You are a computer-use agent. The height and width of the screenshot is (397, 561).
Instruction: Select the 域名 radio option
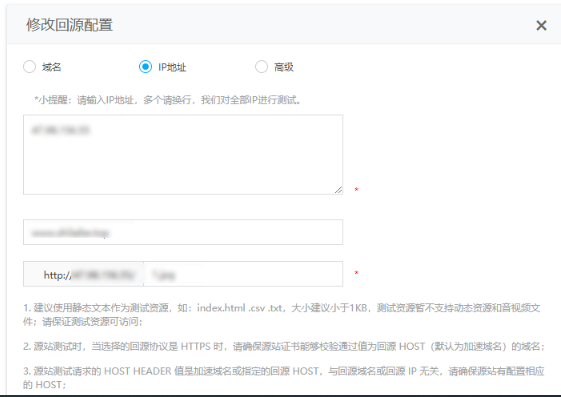pyautogui.click(x=29, y=67)
